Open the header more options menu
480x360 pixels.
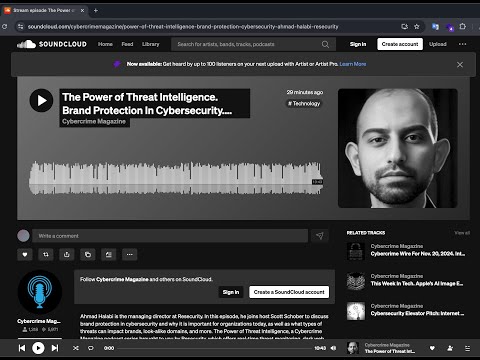click(x=462, y=44)
